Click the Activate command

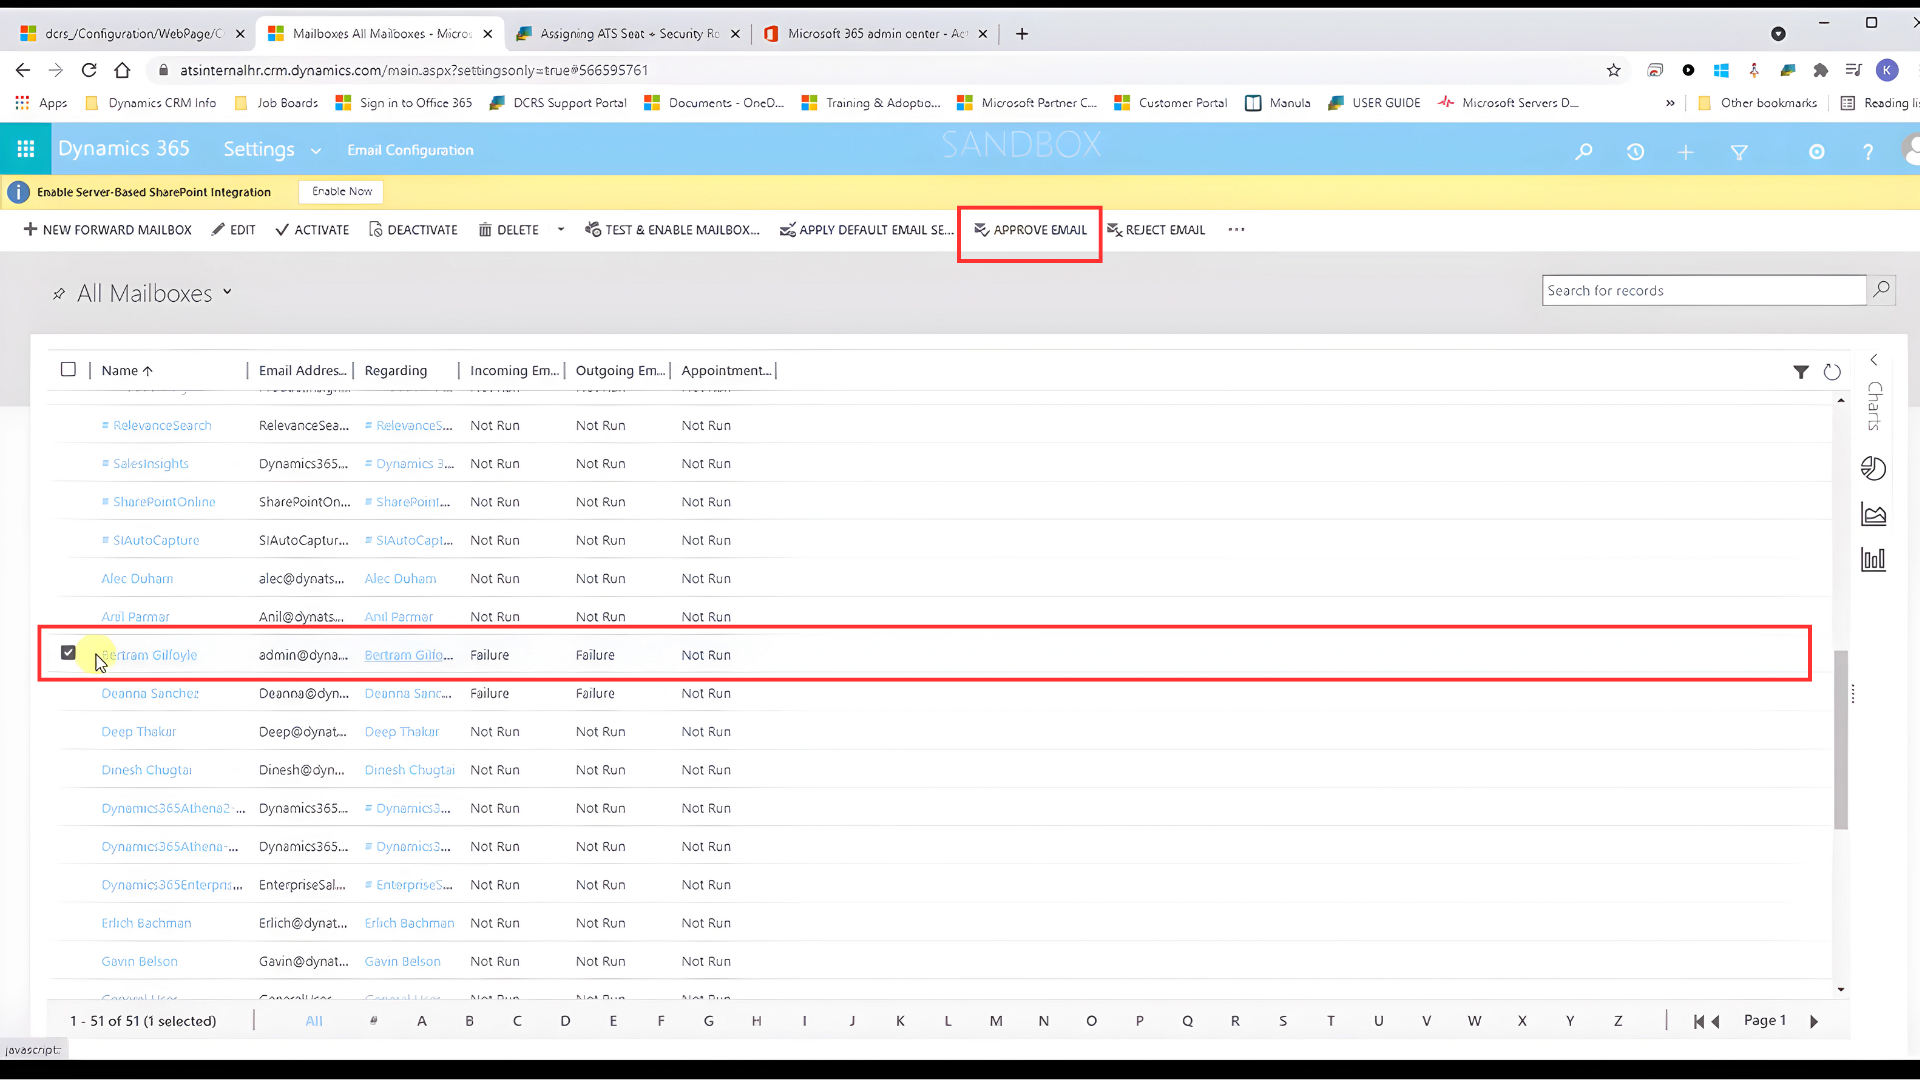click(312, 230)
